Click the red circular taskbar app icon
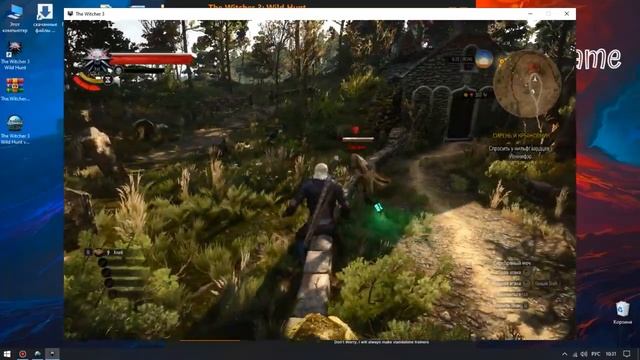The image size is (640, 360). point(22,354)
